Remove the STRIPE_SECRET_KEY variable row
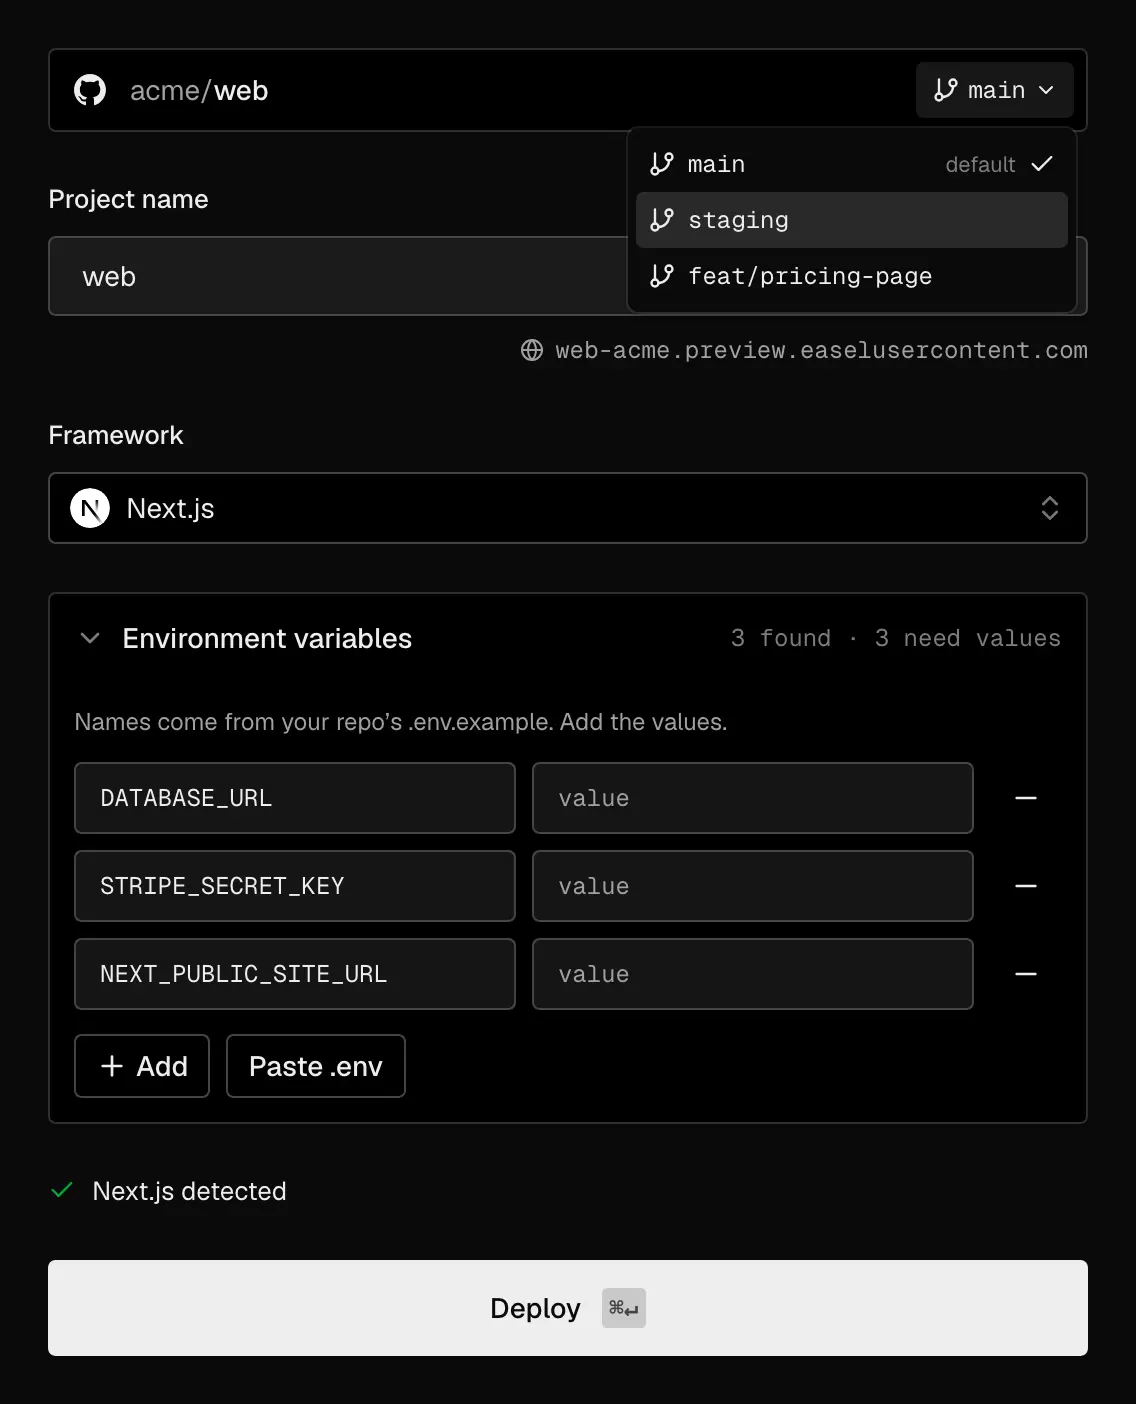The height and width of the screenshot is (1404, 1136). click(1026, 886)
